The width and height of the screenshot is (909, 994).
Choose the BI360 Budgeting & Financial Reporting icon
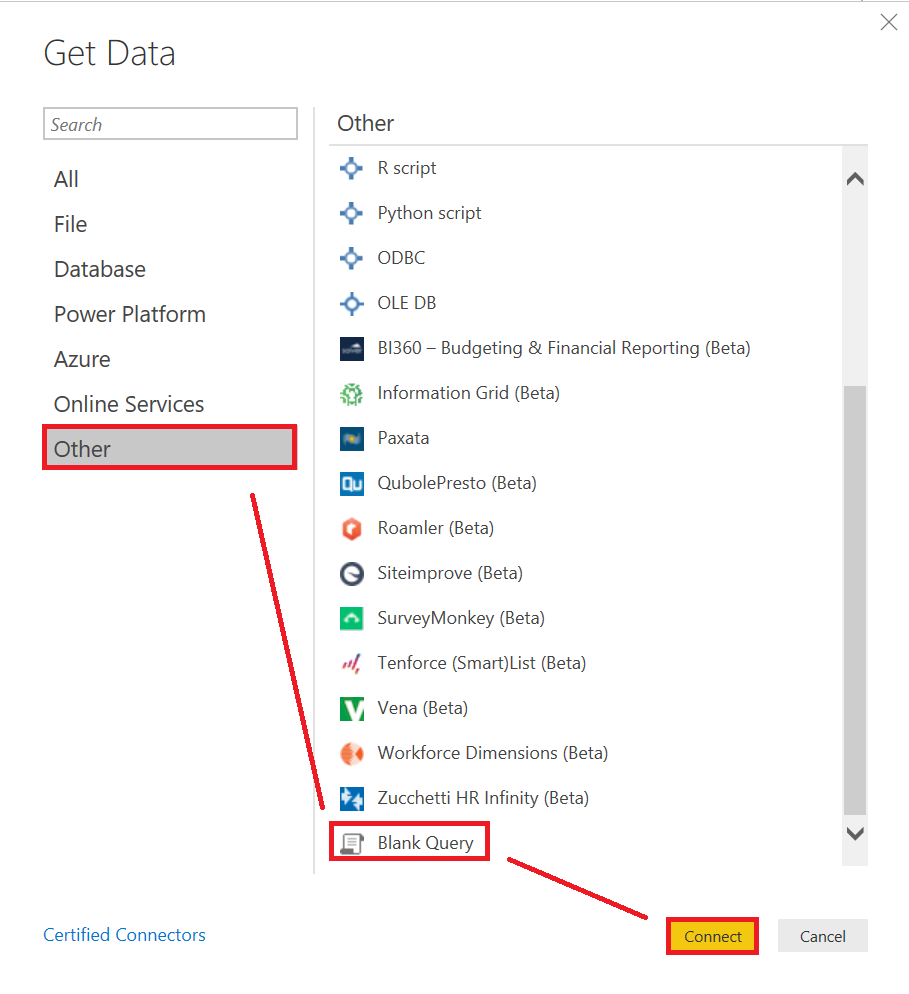[x=351, y=348]
